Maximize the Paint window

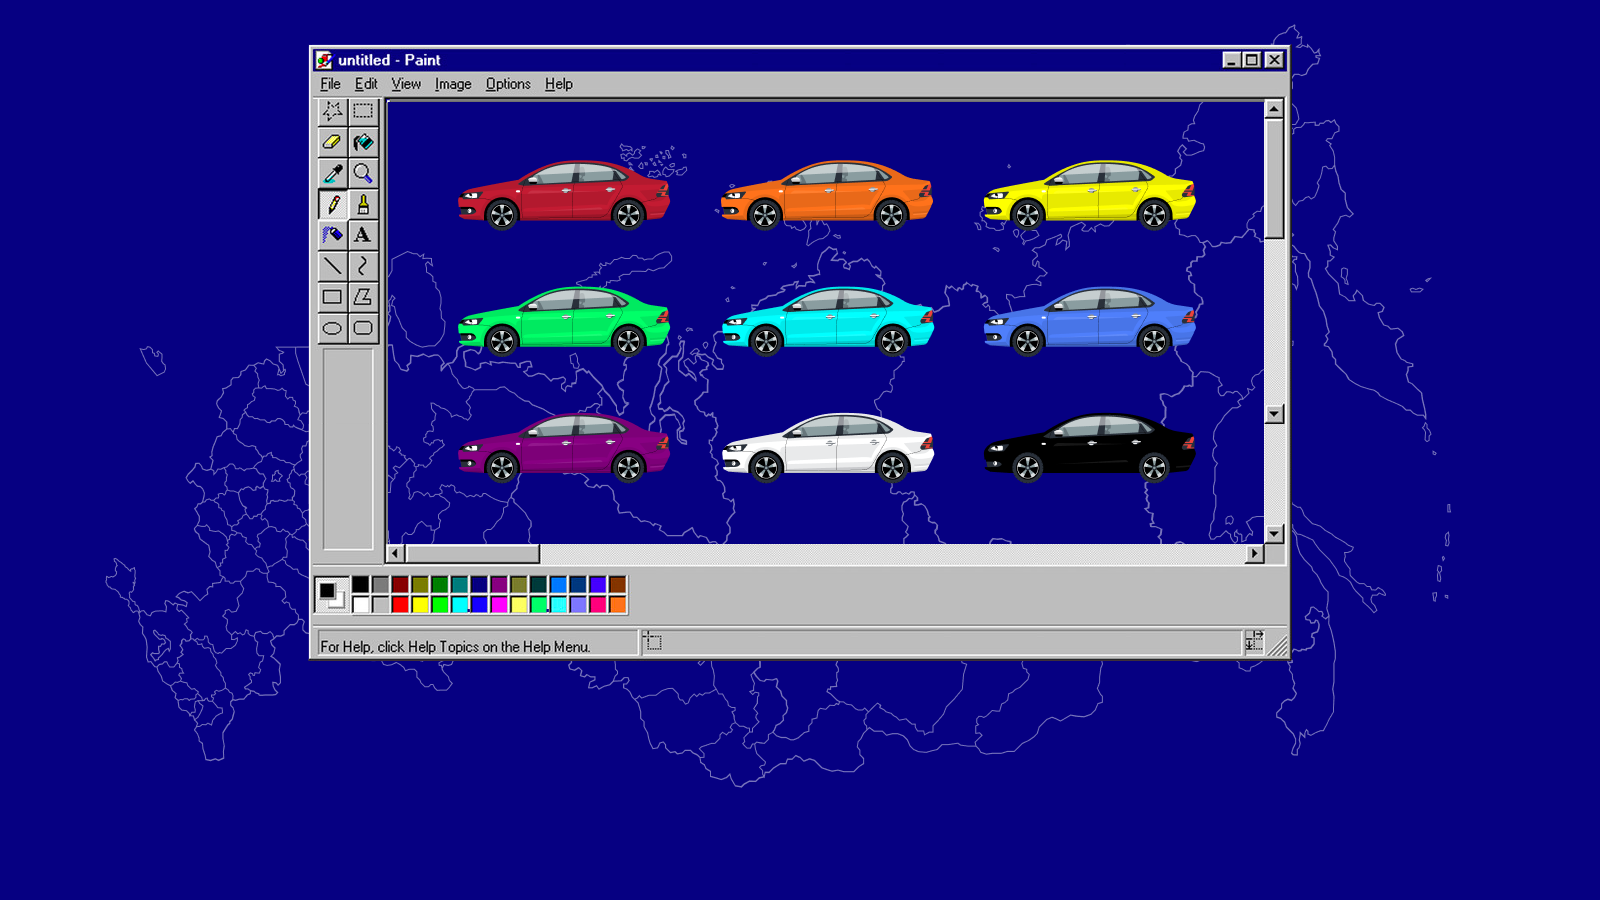coord(1252,60)
